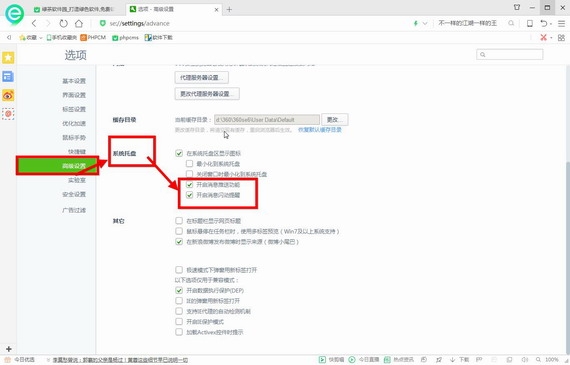Select 标签设置 in the settings menu
Viewport: 570px width, 365px height.
click(x=74, y=109)
